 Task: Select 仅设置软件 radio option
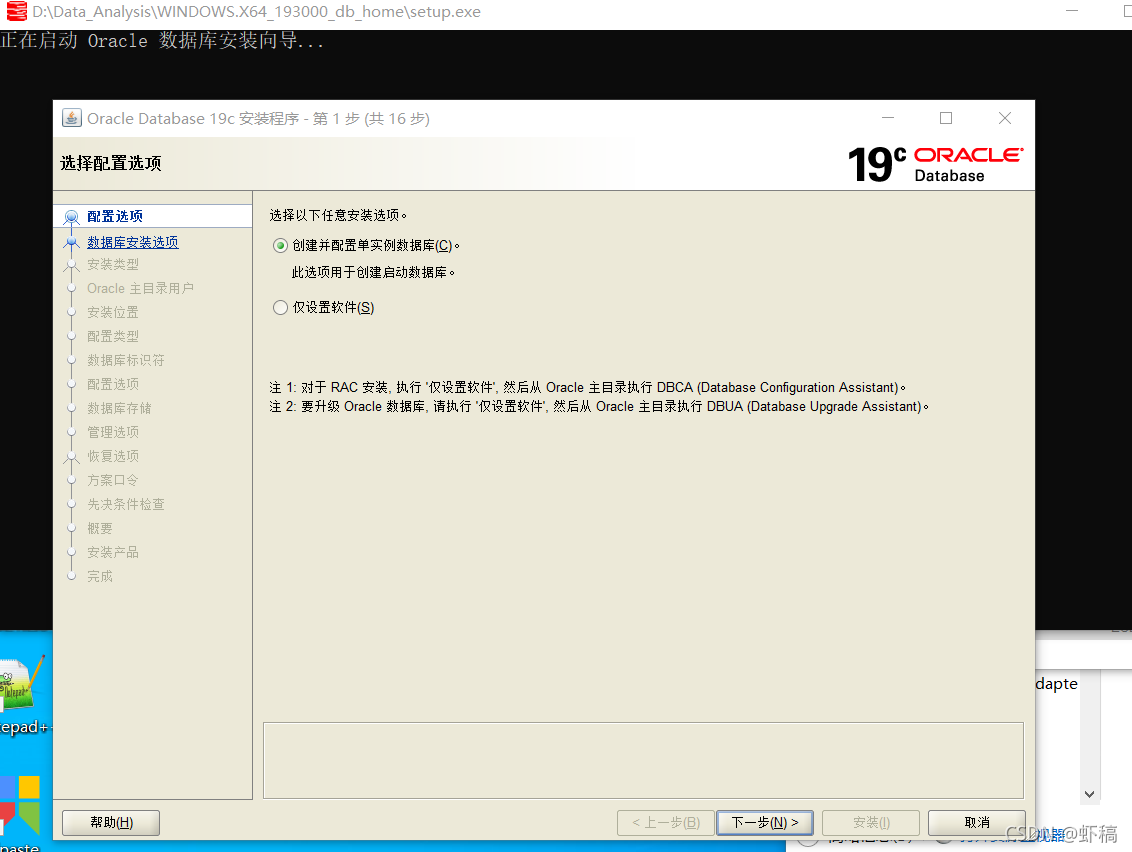pyautogui.click(x=280, y=307)
